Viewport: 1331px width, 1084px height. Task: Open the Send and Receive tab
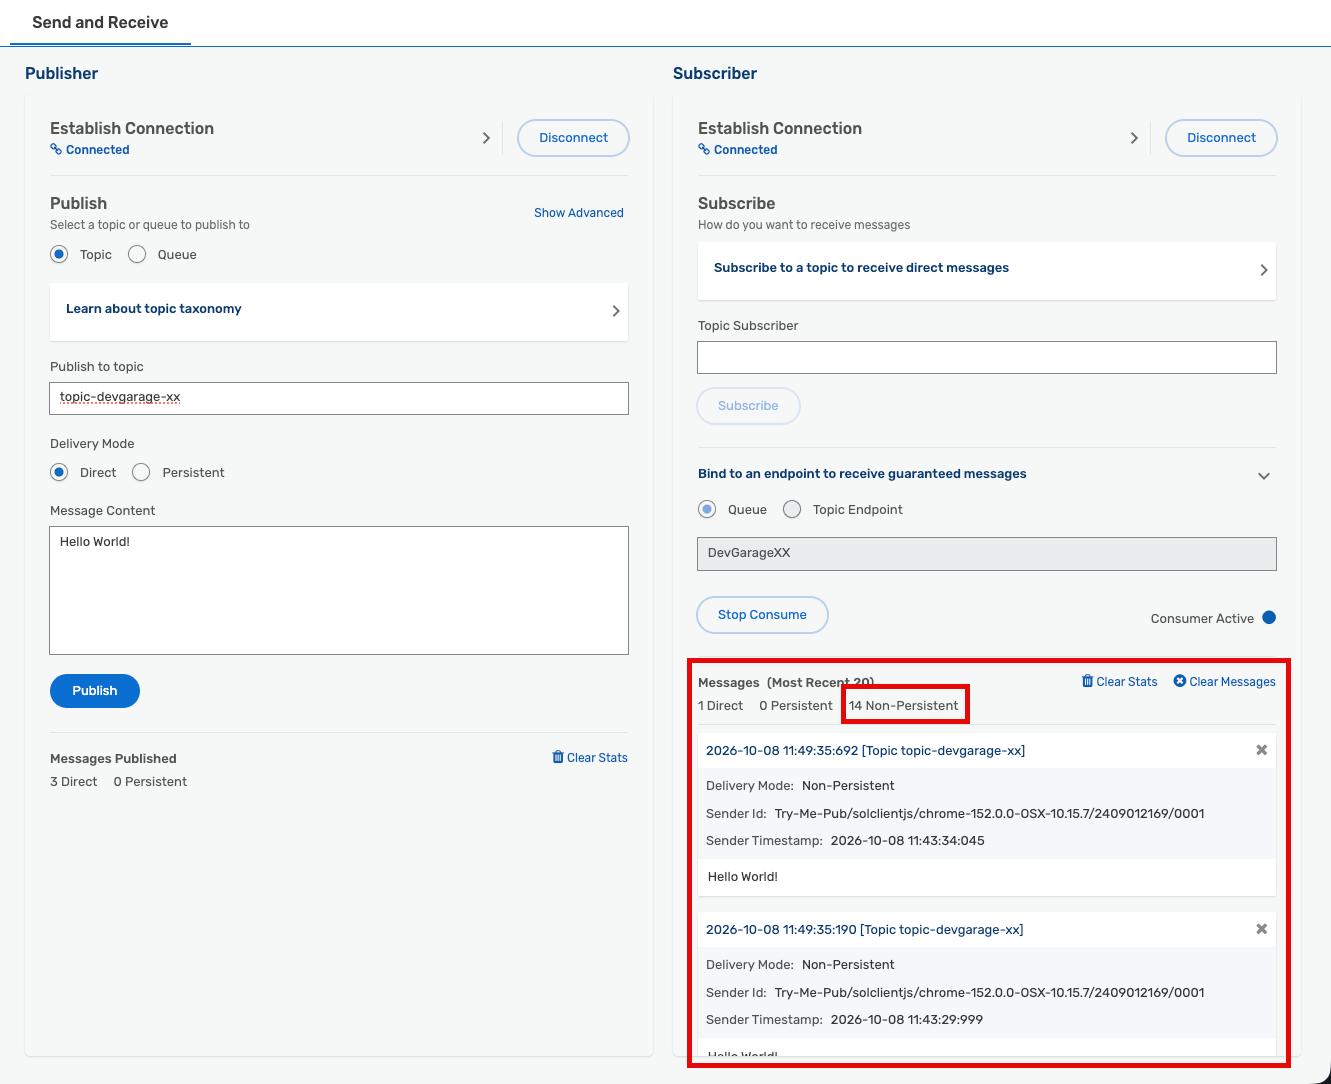pos(100,22)
